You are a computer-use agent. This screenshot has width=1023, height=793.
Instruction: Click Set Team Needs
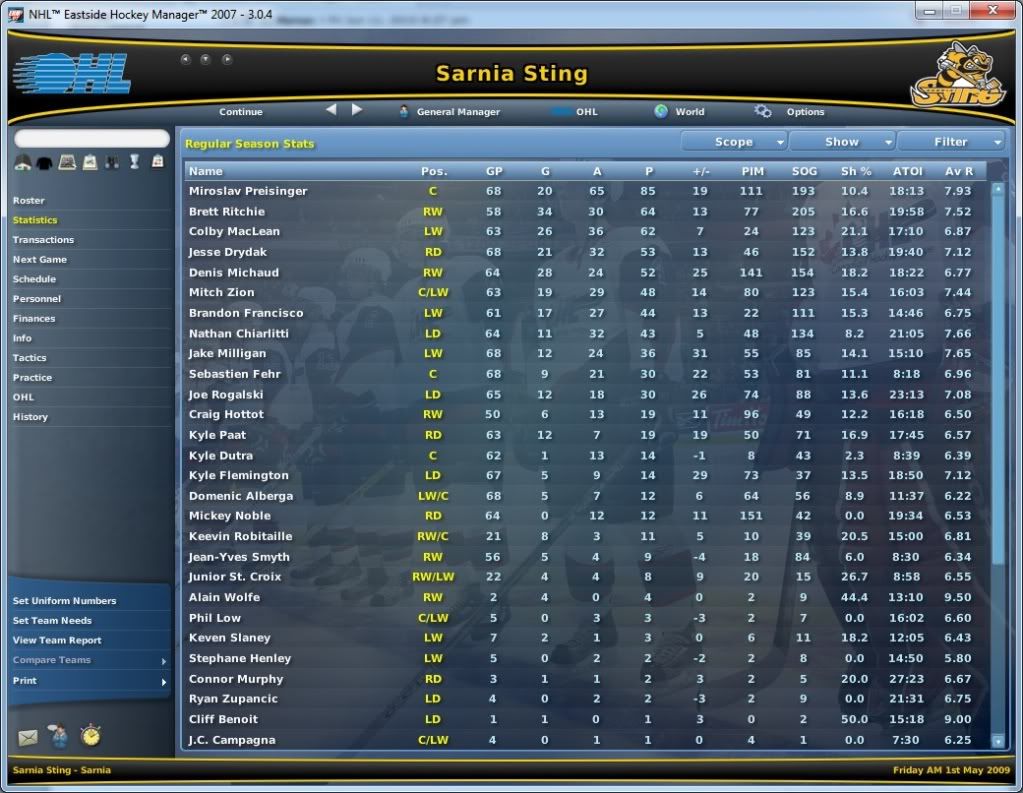pyautogui.click(x=52, y=620)
